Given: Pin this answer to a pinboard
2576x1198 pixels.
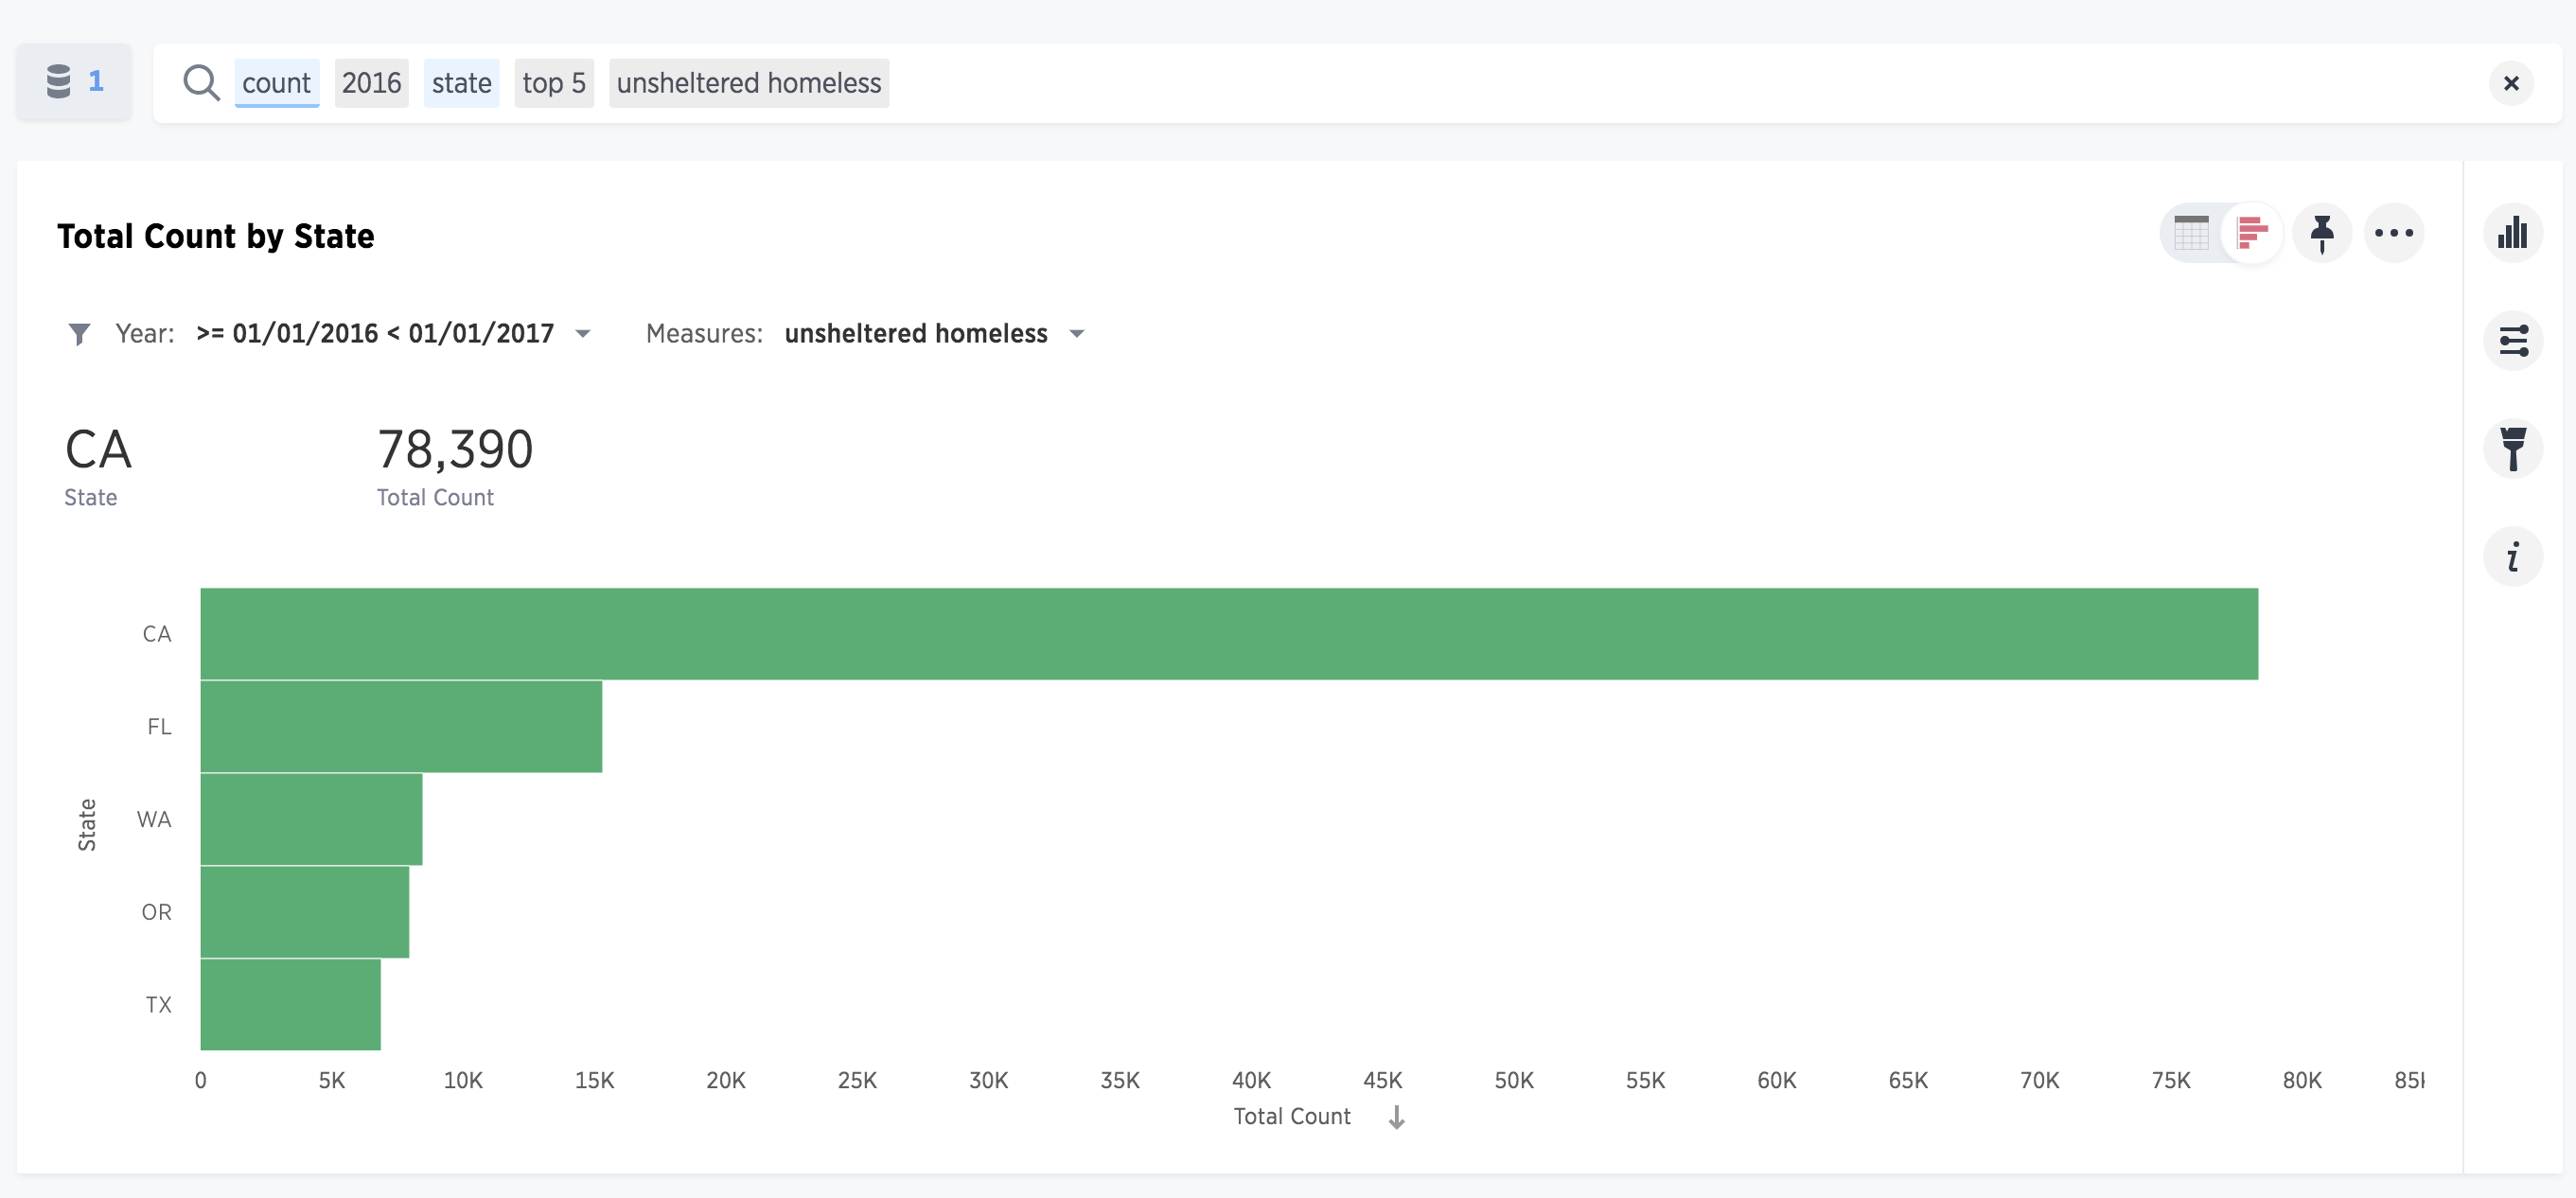Looking at the screenshot, I should [2322, 233].
